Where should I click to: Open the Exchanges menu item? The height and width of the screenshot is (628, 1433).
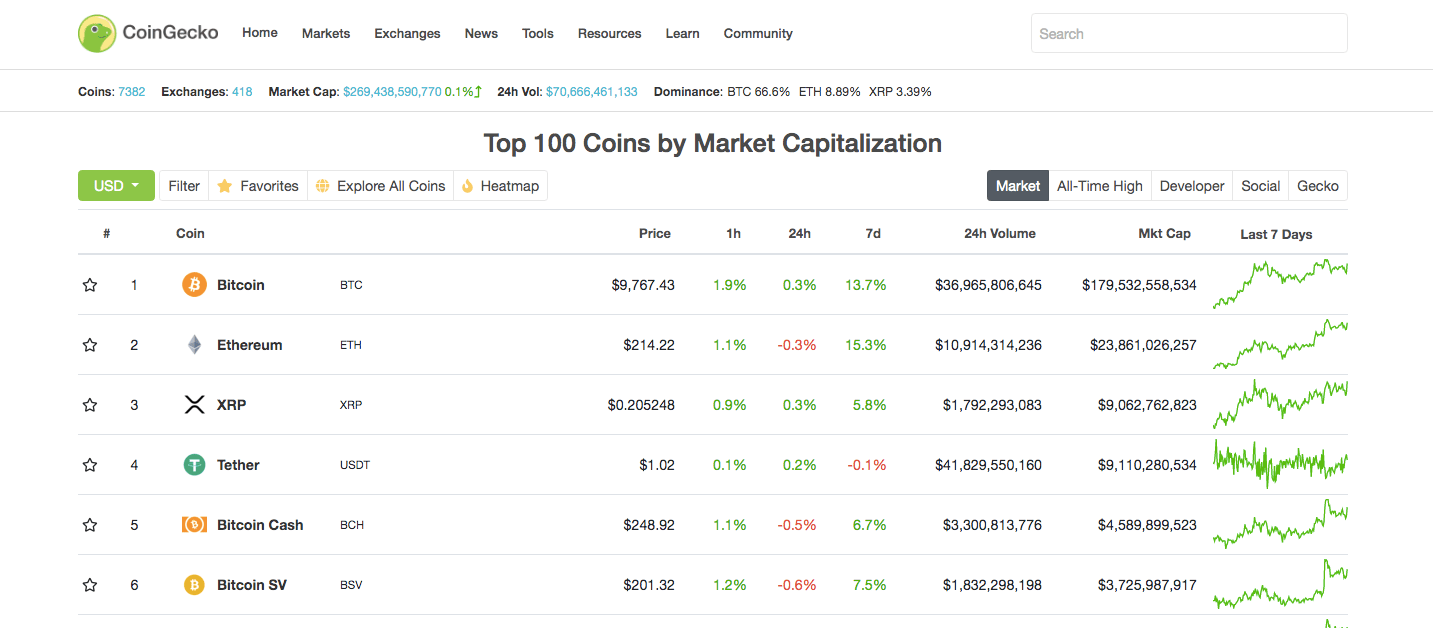pos(407,33)
